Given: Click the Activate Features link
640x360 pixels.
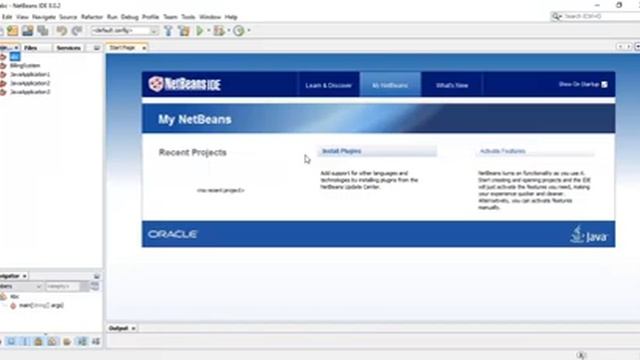Looking at the screenshot, I should click(x=502, y=151).
